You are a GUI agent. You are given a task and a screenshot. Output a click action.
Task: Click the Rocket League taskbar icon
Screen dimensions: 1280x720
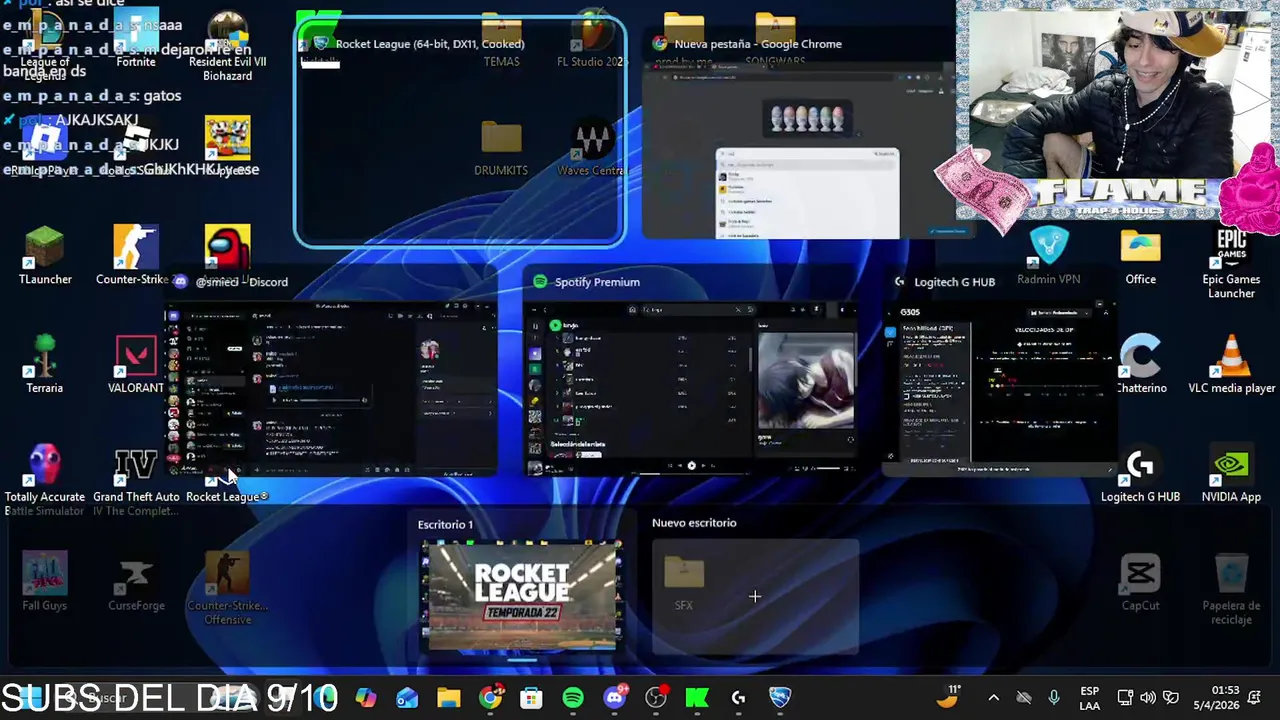pos(780,697)
